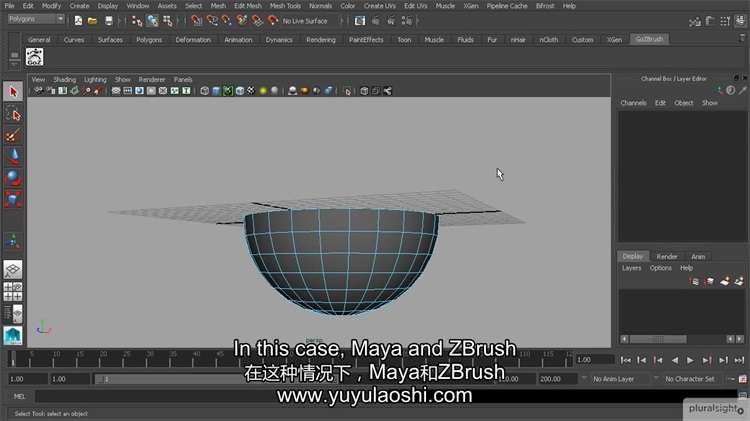
Task: Click the current frame field 1.00
Action: click(x=595, y=360)
